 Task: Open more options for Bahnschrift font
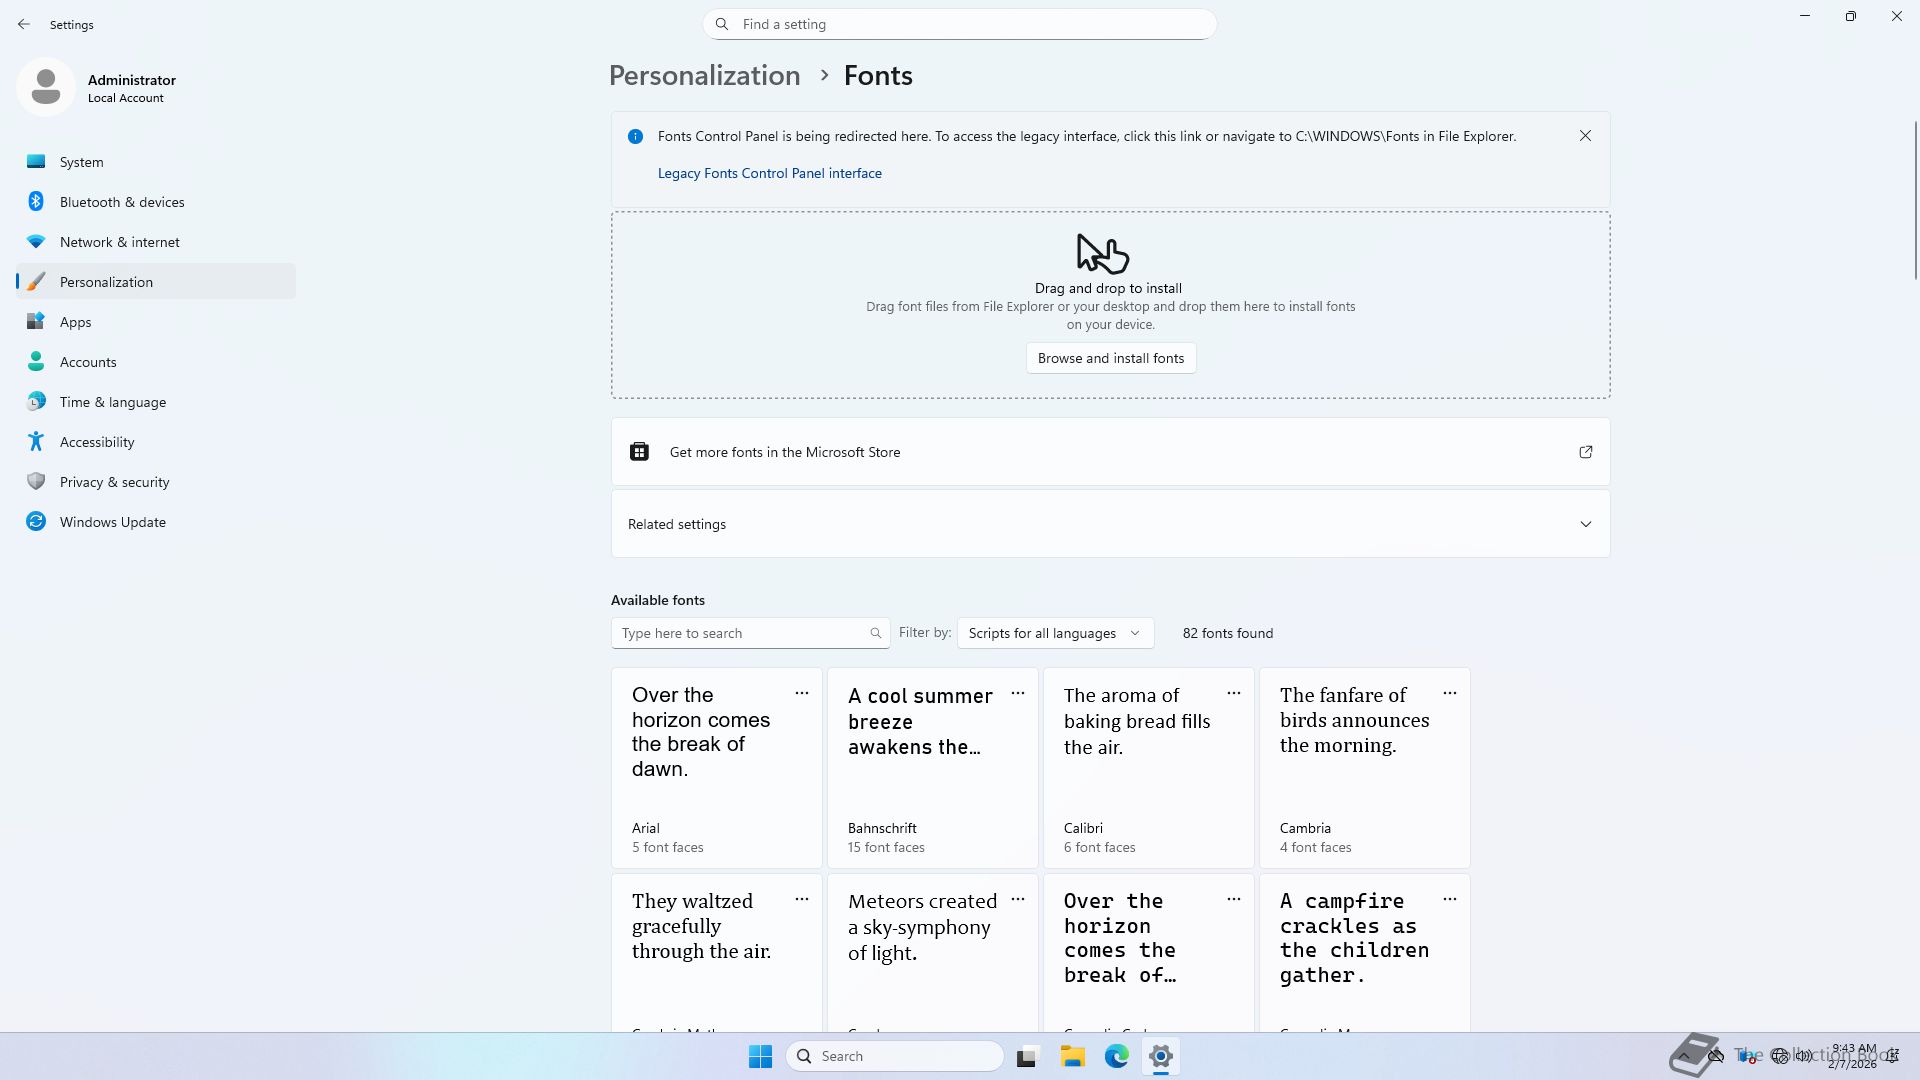(1018, 693)
